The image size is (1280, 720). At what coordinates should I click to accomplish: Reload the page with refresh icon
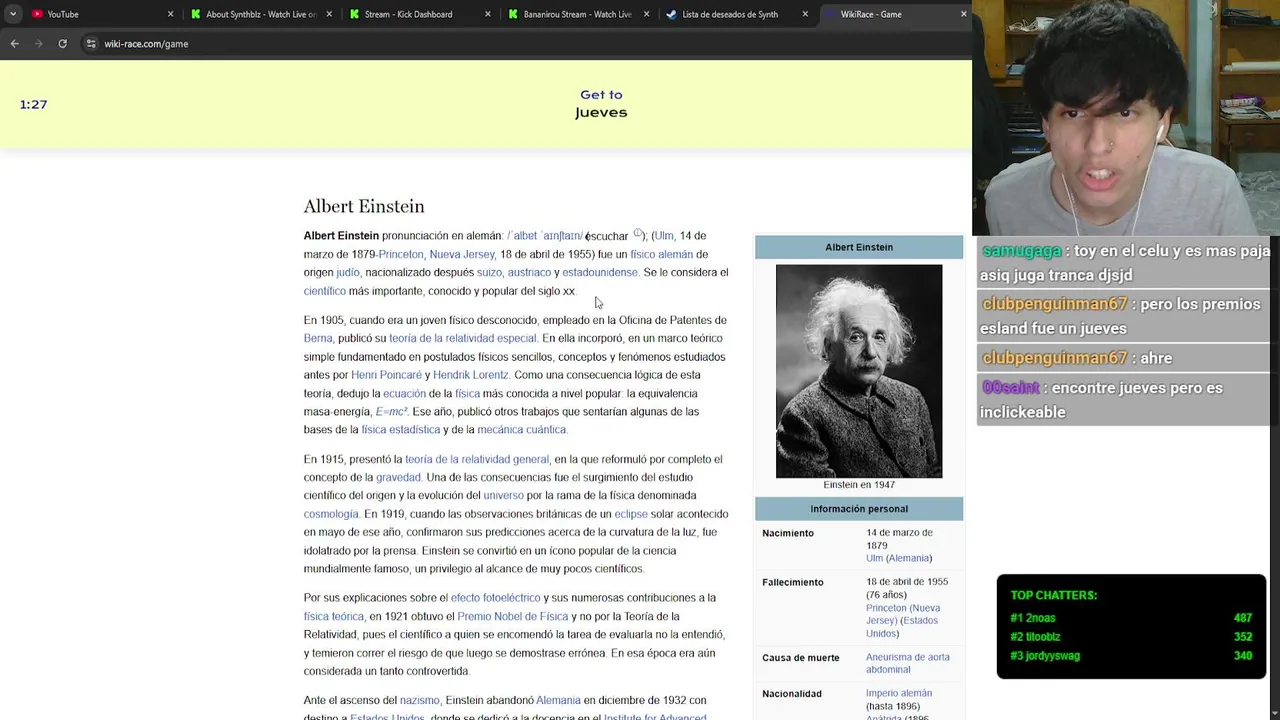point(62,44)
